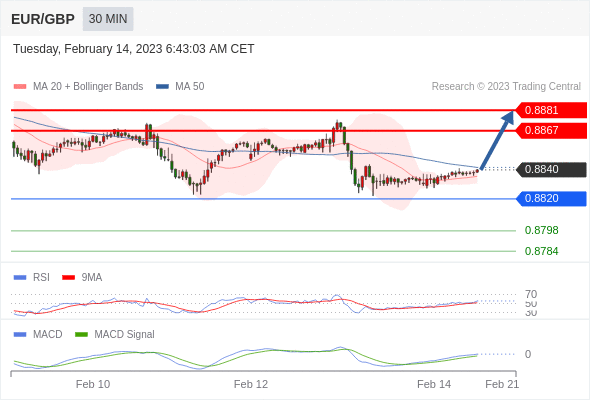Screen dimensions: 590x400
Task: Click the Feb 10 date axis label
Action: point(93,384)
